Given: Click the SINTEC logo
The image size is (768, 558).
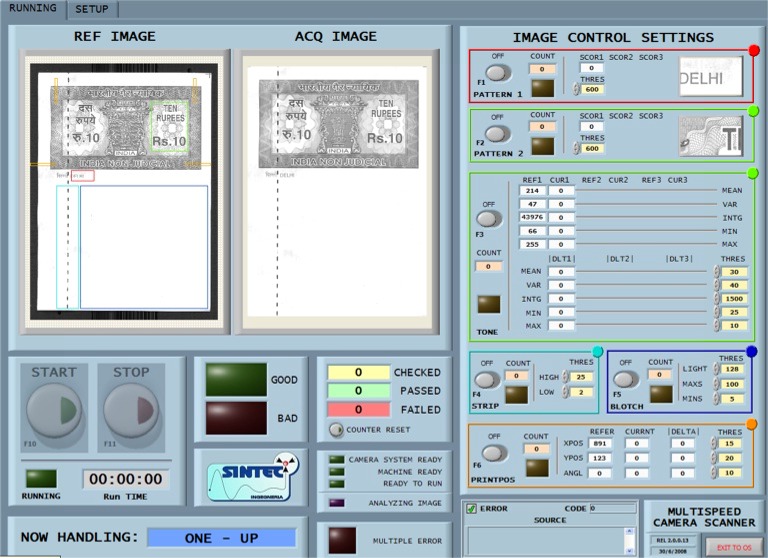Looking at the screenshot, I should point(252,479).
